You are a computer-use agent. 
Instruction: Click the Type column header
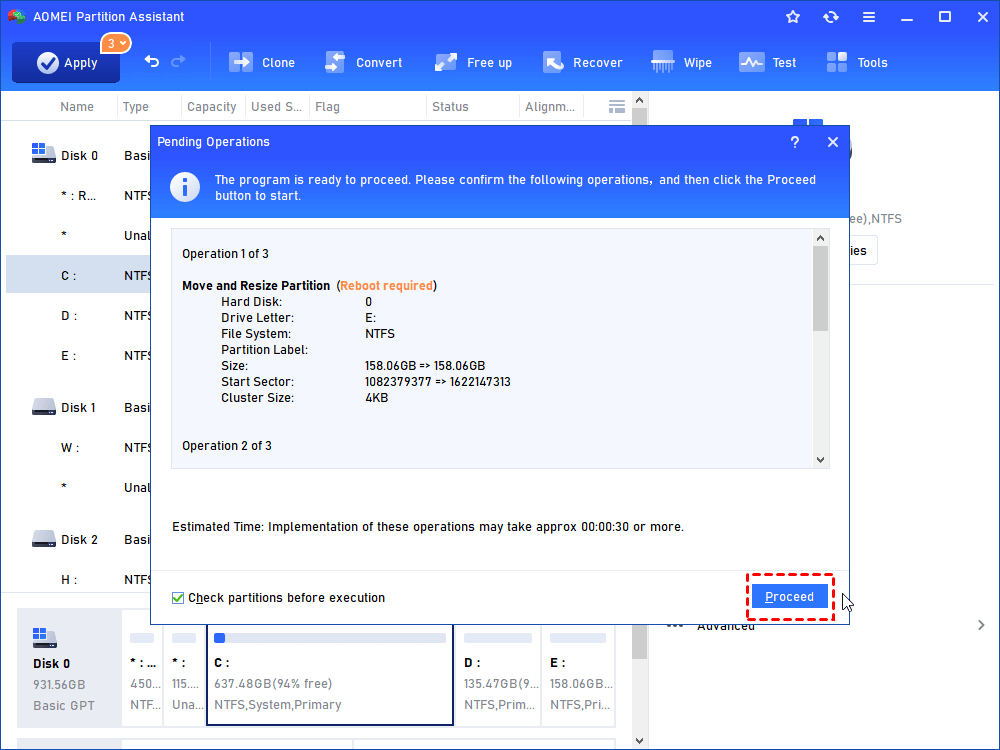click(x=136, y=107)
